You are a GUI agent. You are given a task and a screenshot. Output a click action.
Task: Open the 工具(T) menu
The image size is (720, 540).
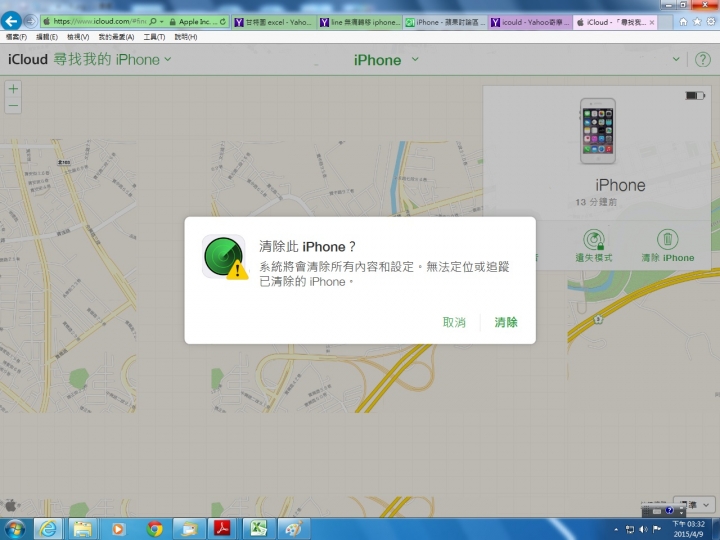tap(154, 37)
